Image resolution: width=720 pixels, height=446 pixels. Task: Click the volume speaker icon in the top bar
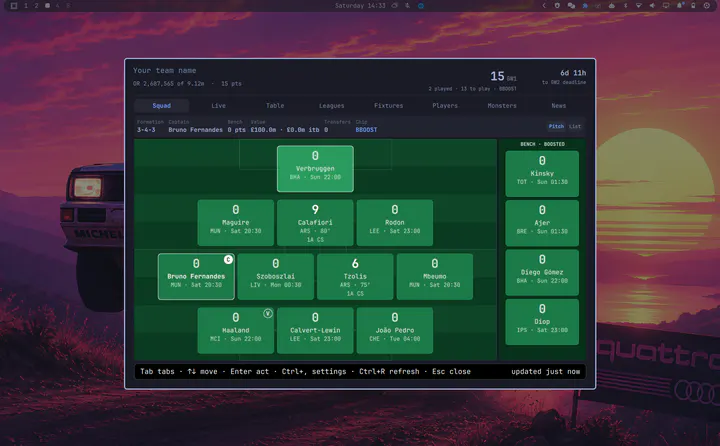(x=652, y=6)
